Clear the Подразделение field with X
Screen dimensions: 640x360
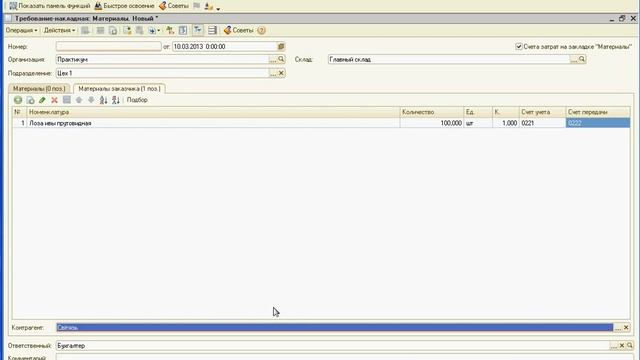(281, 73)
